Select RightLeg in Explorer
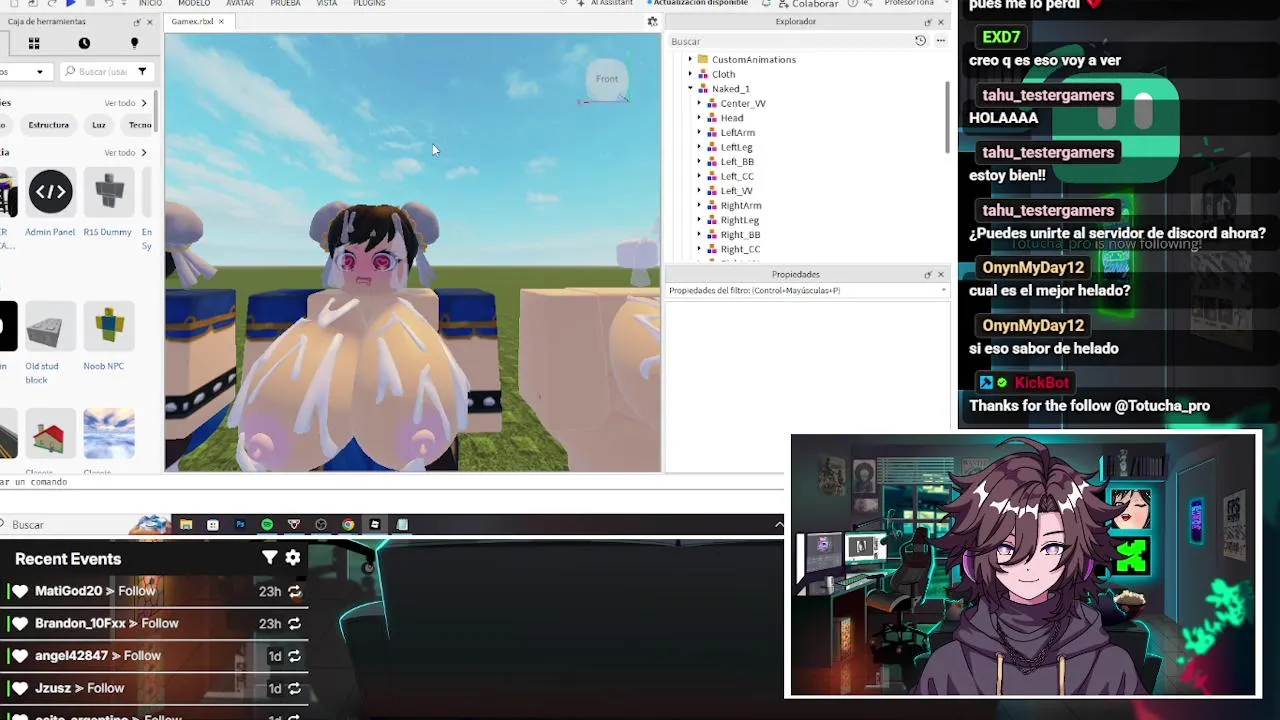1280x720 pixels. click(740, 220)
